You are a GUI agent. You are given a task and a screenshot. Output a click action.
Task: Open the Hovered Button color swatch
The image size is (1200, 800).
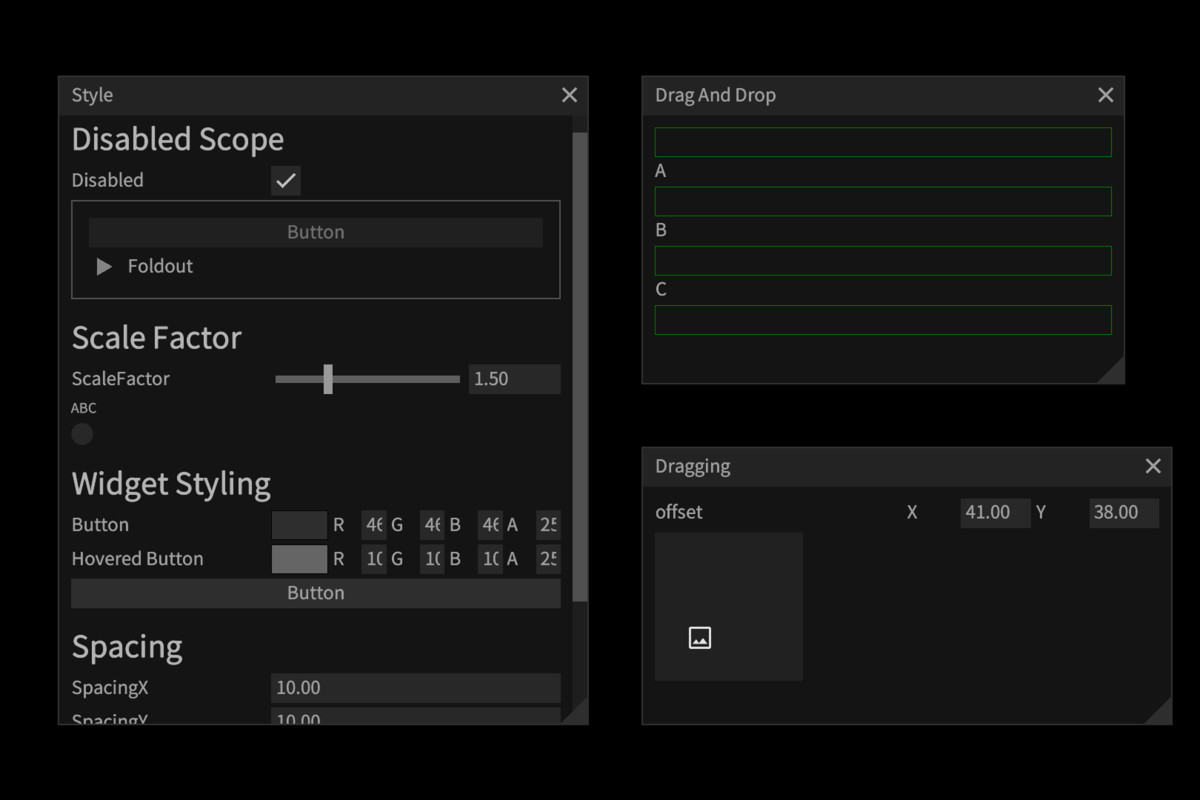299,559
